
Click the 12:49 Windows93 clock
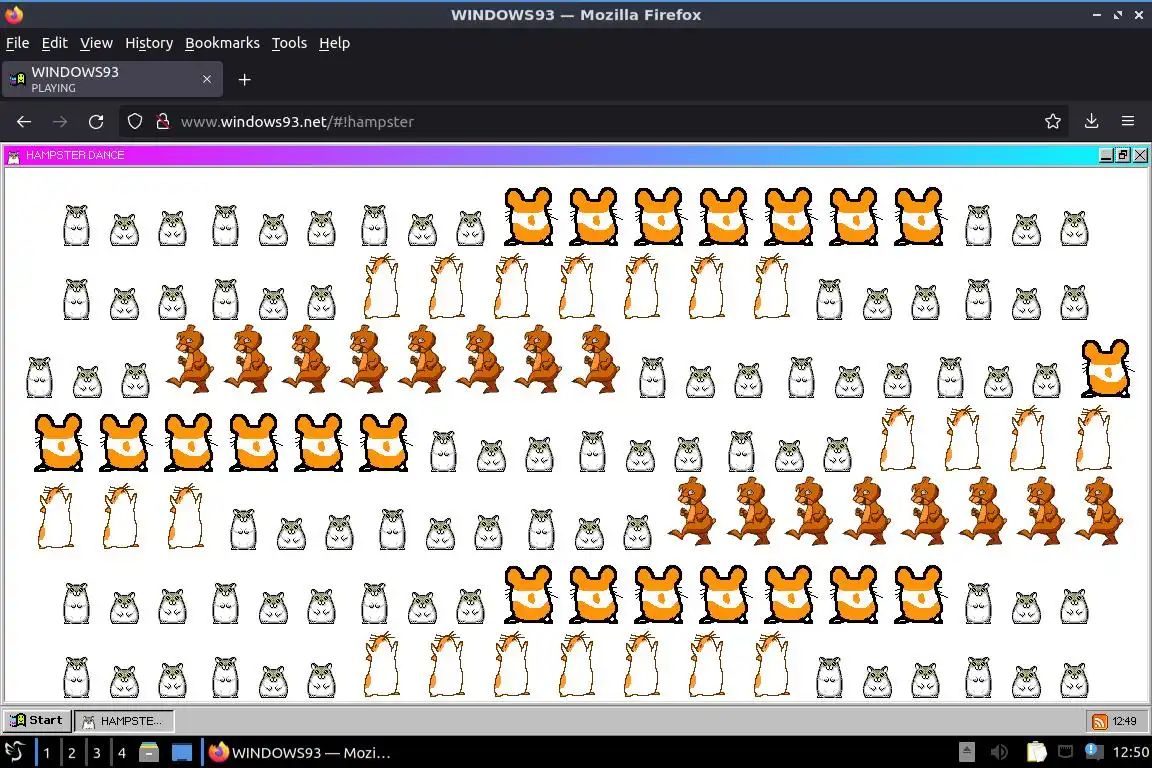[x=1124, y=722]
